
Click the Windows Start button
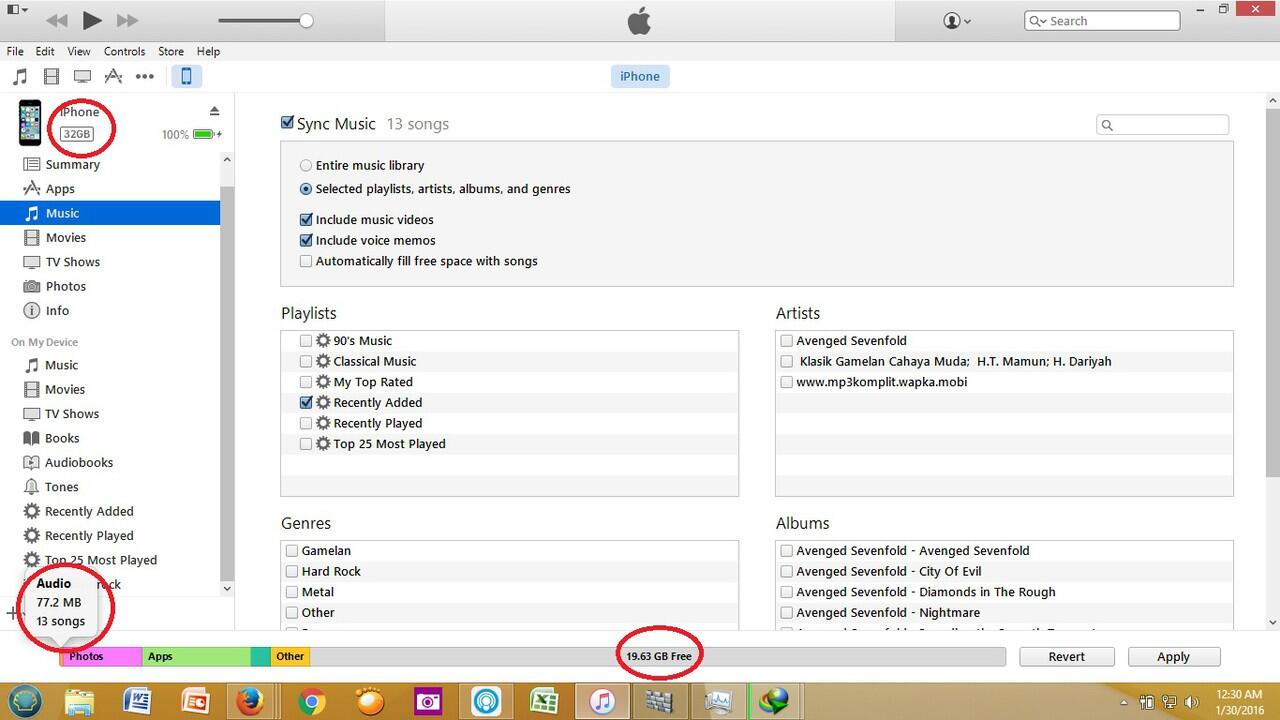click(x=25, y=701)
